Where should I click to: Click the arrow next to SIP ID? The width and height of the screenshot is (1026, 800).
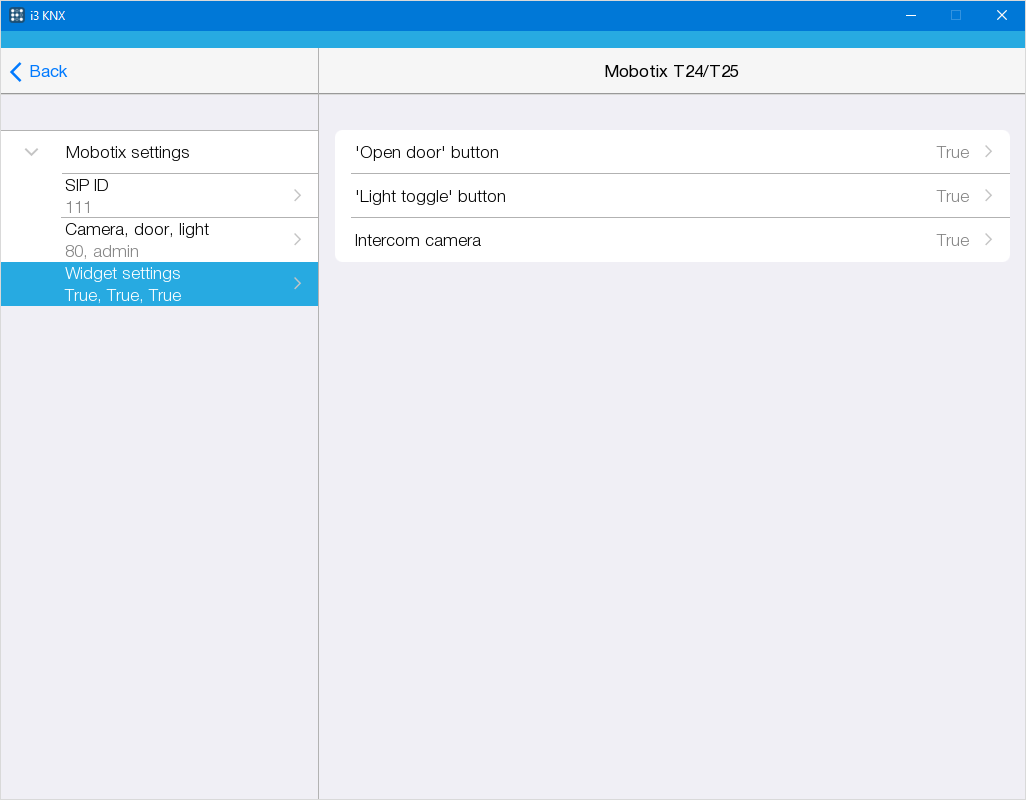tap(297, 196)
